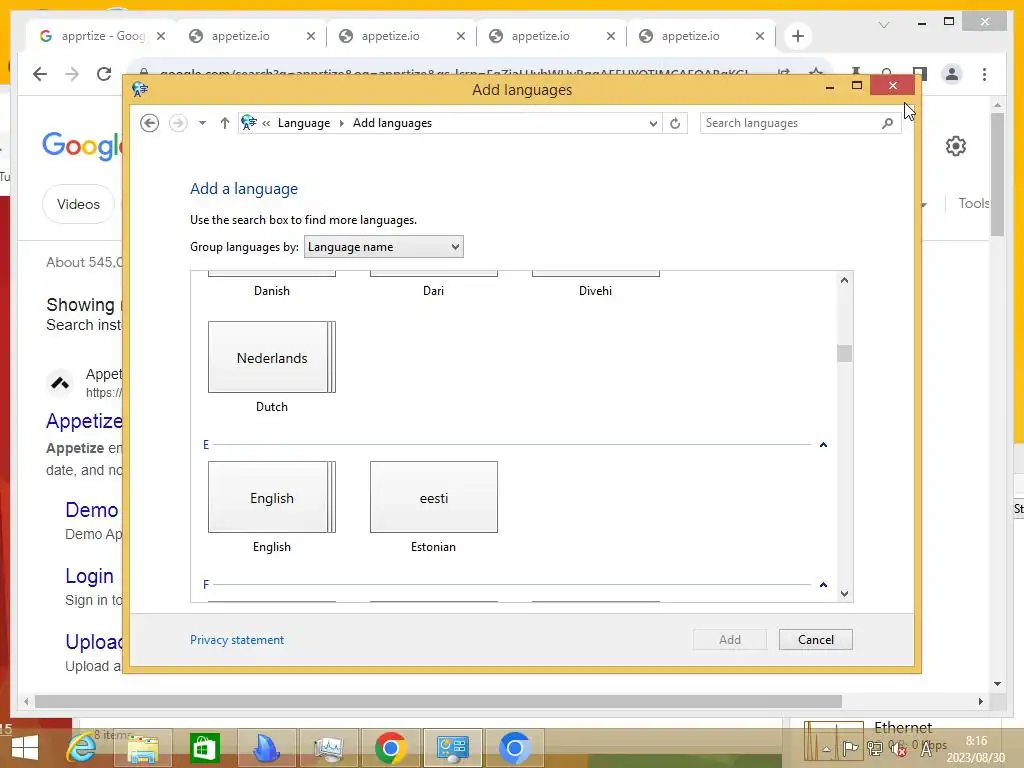Click the network icon in the system tray
The image size is (1024, 768).
[x=874, y=748]
